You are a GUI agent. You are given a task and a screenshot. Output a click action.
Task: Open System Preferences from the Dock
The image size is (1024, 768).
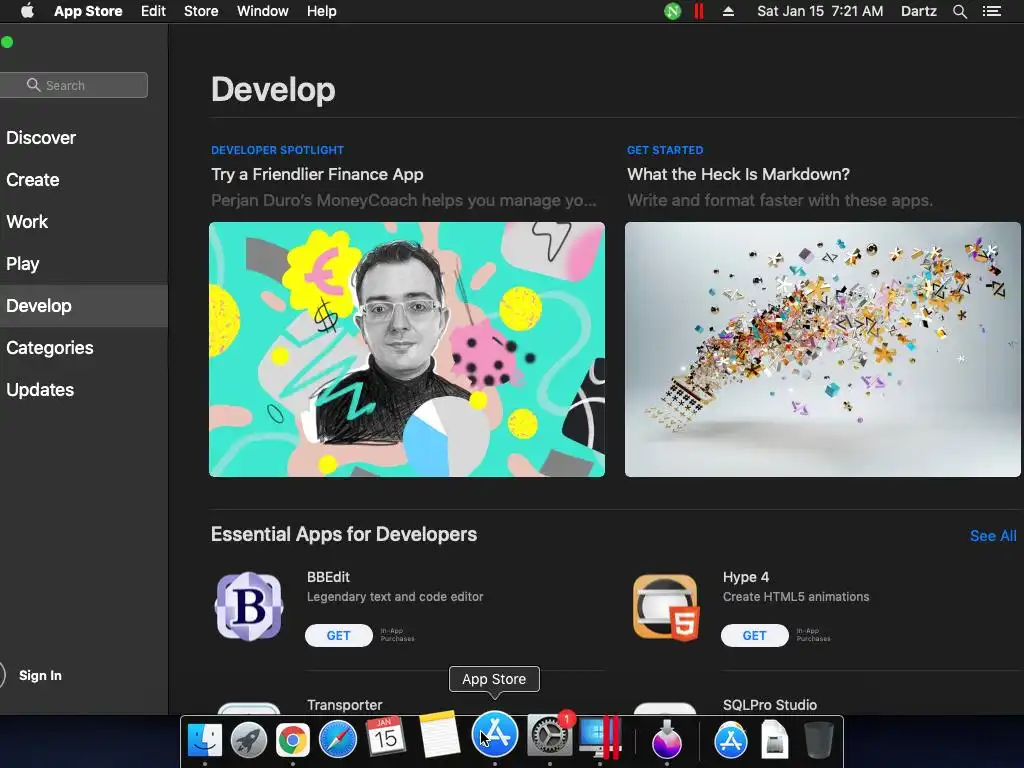point(549,737)
